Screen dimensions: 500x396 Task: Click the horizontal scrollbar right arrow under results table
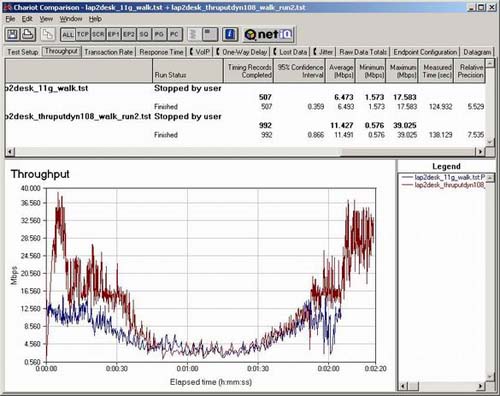coord(480,152)
